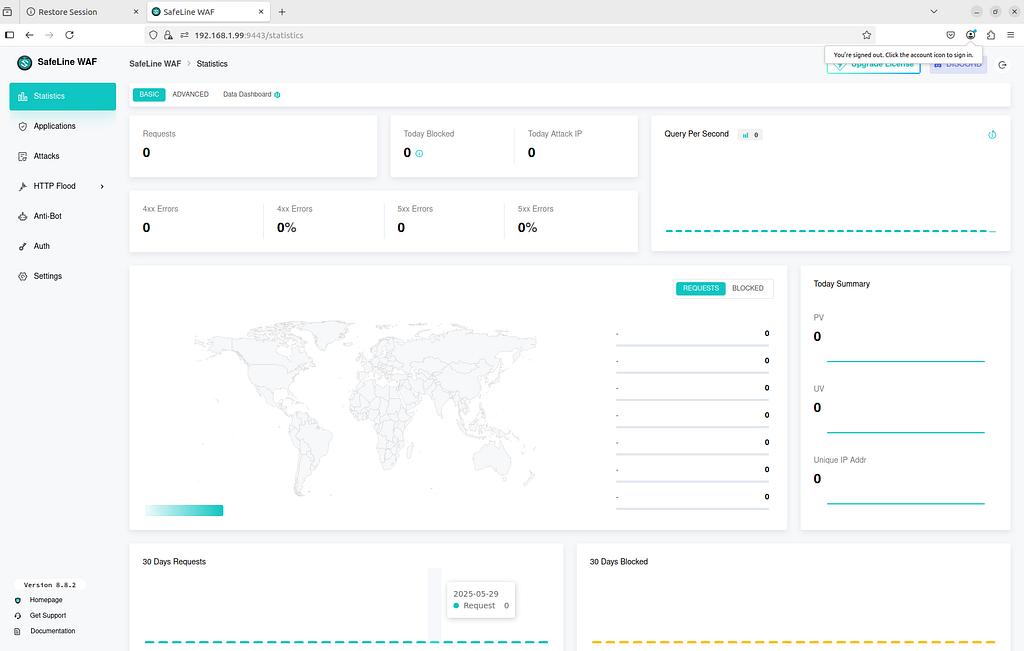Select the BASIC statistics tab
The image size is (1024, 651).
(149, 95)
